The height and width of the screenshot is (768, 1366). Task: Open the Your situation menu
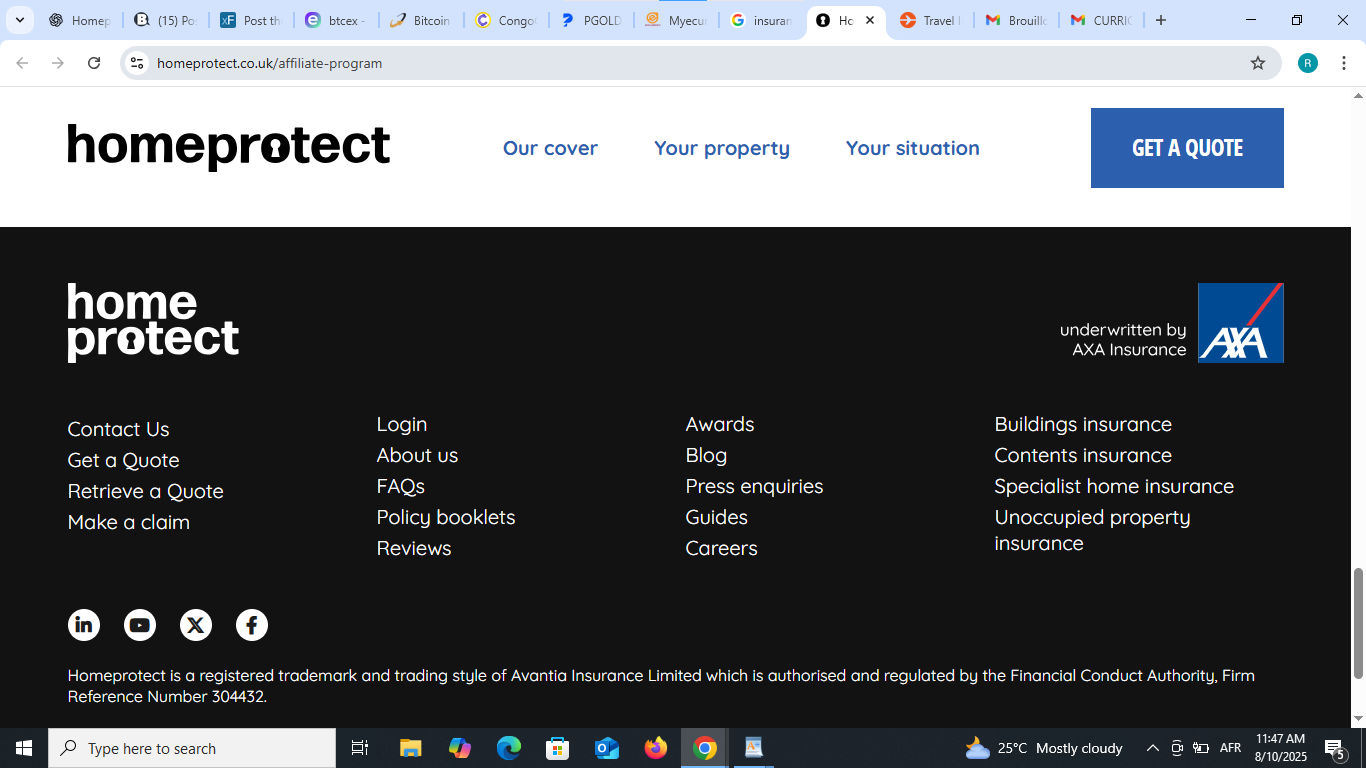point(913,148)
